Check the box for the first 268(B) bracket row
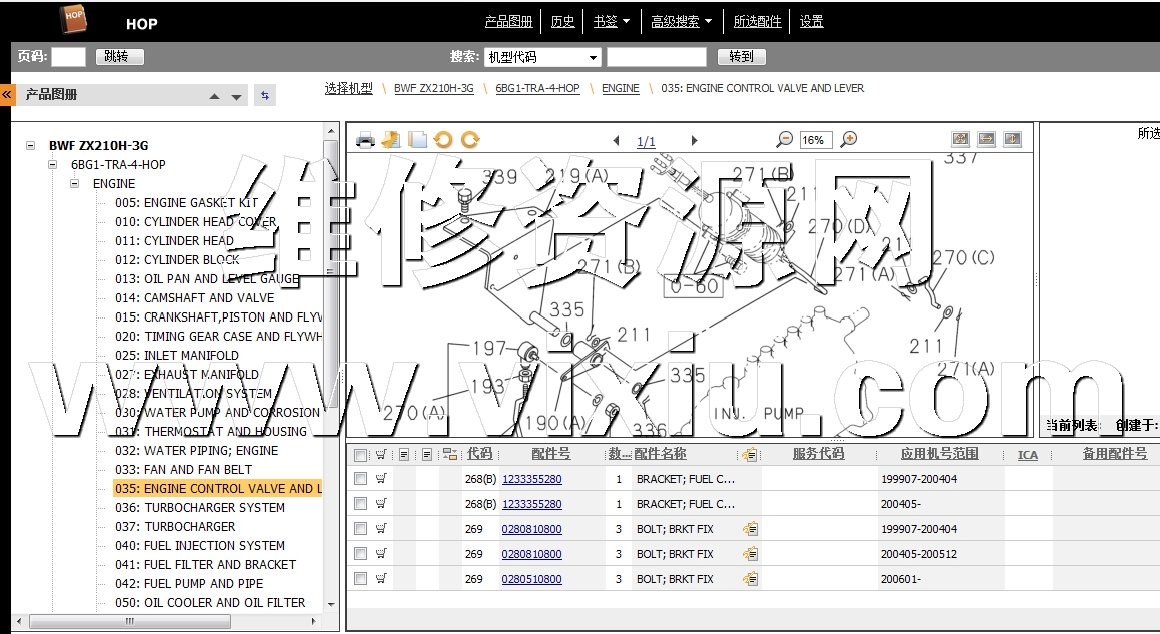 click(x=360, y=479)
